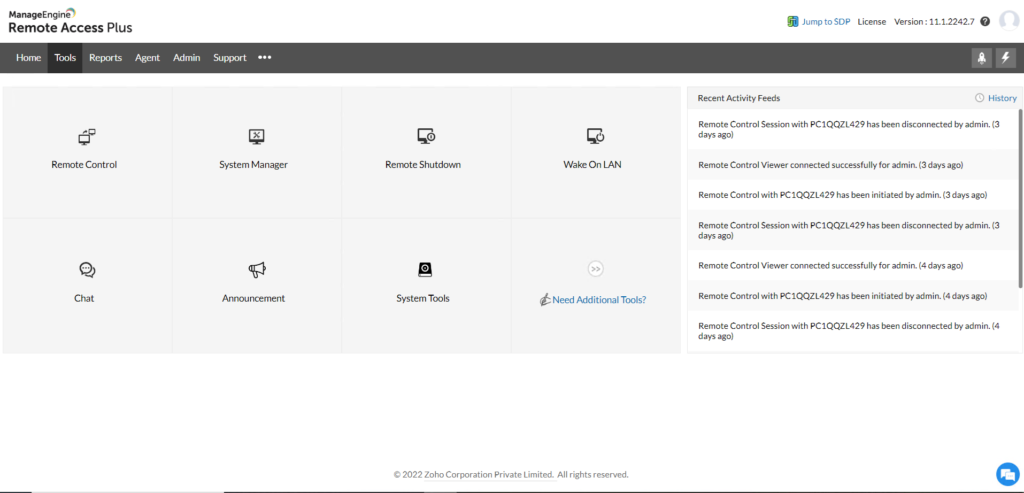Image resolution: width=1024 pixels, height=493 pixels.
Task: Open the help question mark icon
Action: [985, 22]
